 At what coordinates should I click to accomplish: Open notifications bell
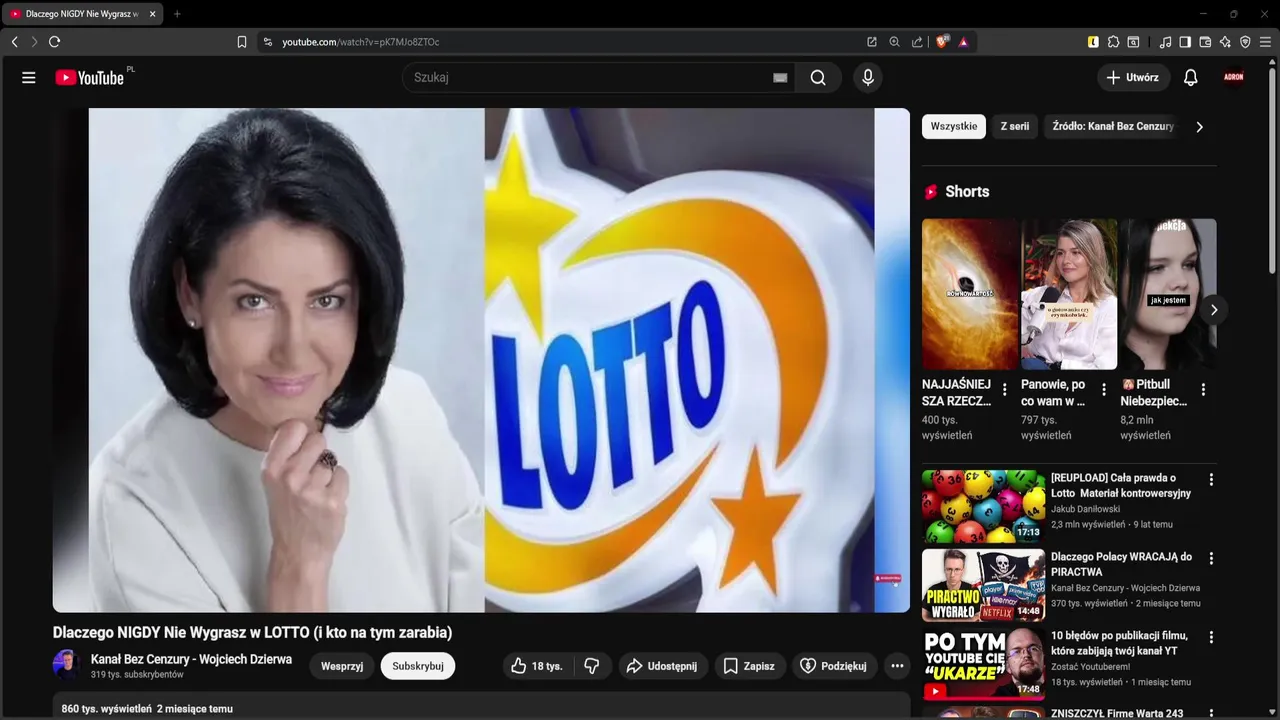click(x=1190, y=77)
